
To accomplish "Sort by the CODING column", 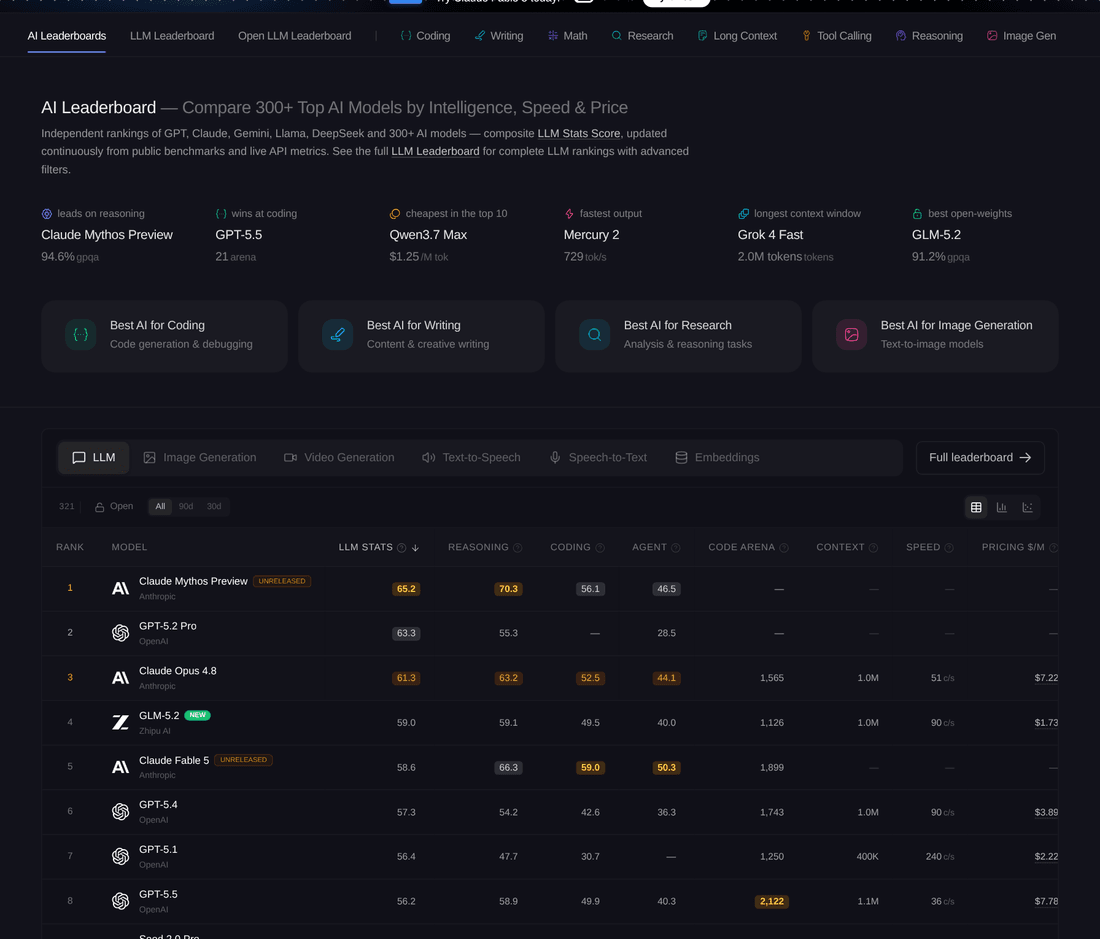I will coord(570,547).
